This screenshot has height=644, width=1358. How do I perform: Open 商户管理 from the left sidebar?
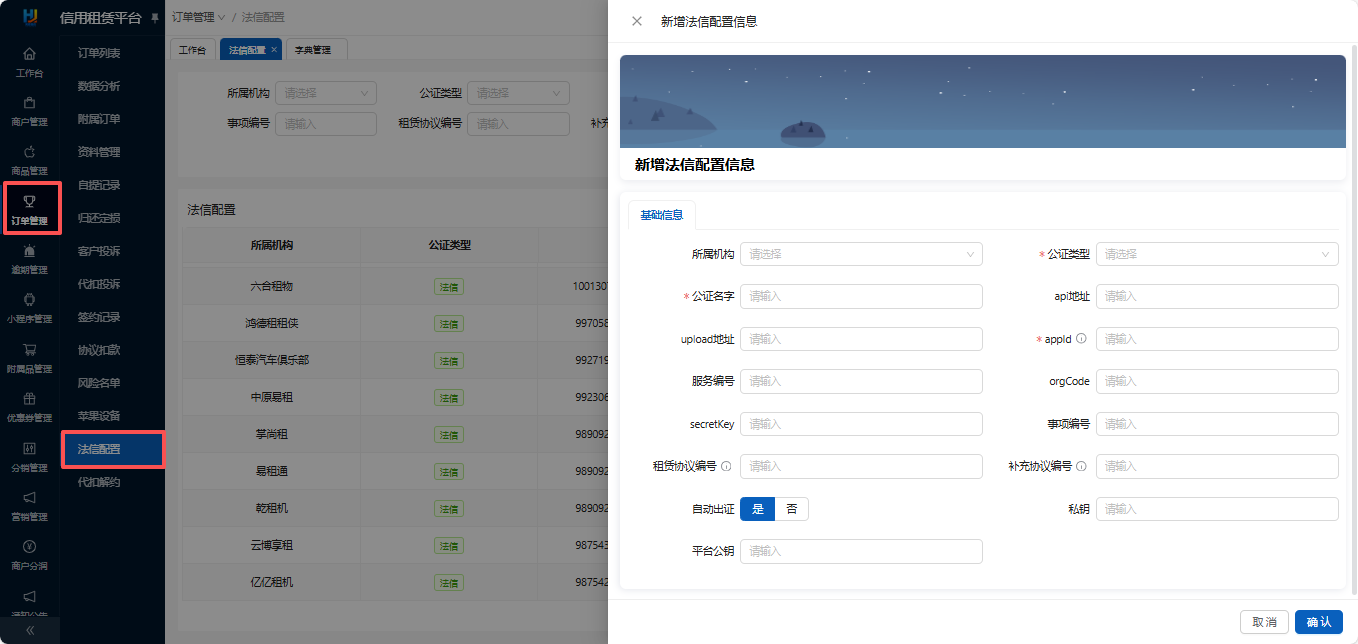tap(29, 103)
